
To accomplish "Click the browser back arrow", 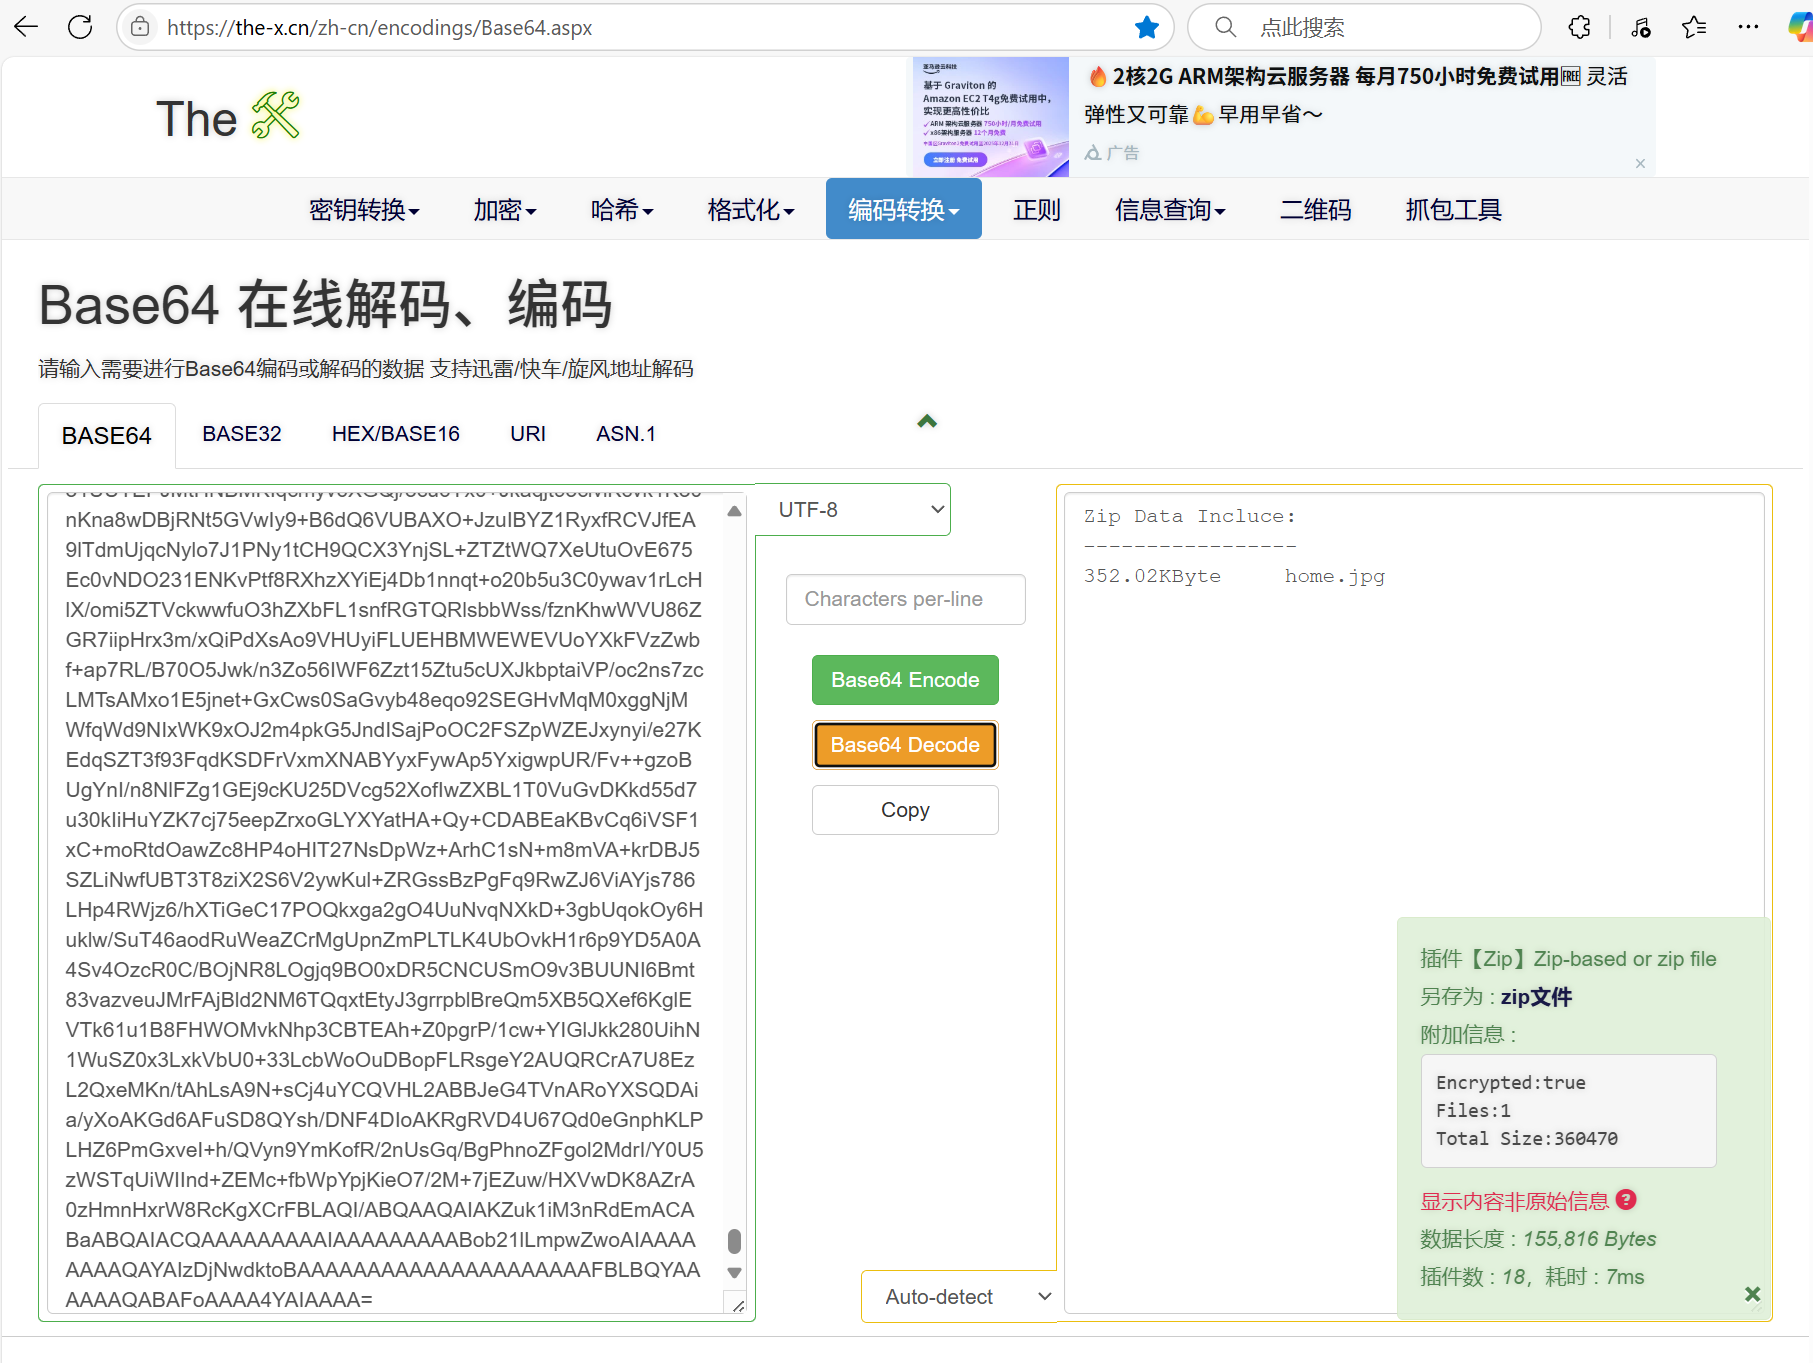I will (x=27, y=27).
